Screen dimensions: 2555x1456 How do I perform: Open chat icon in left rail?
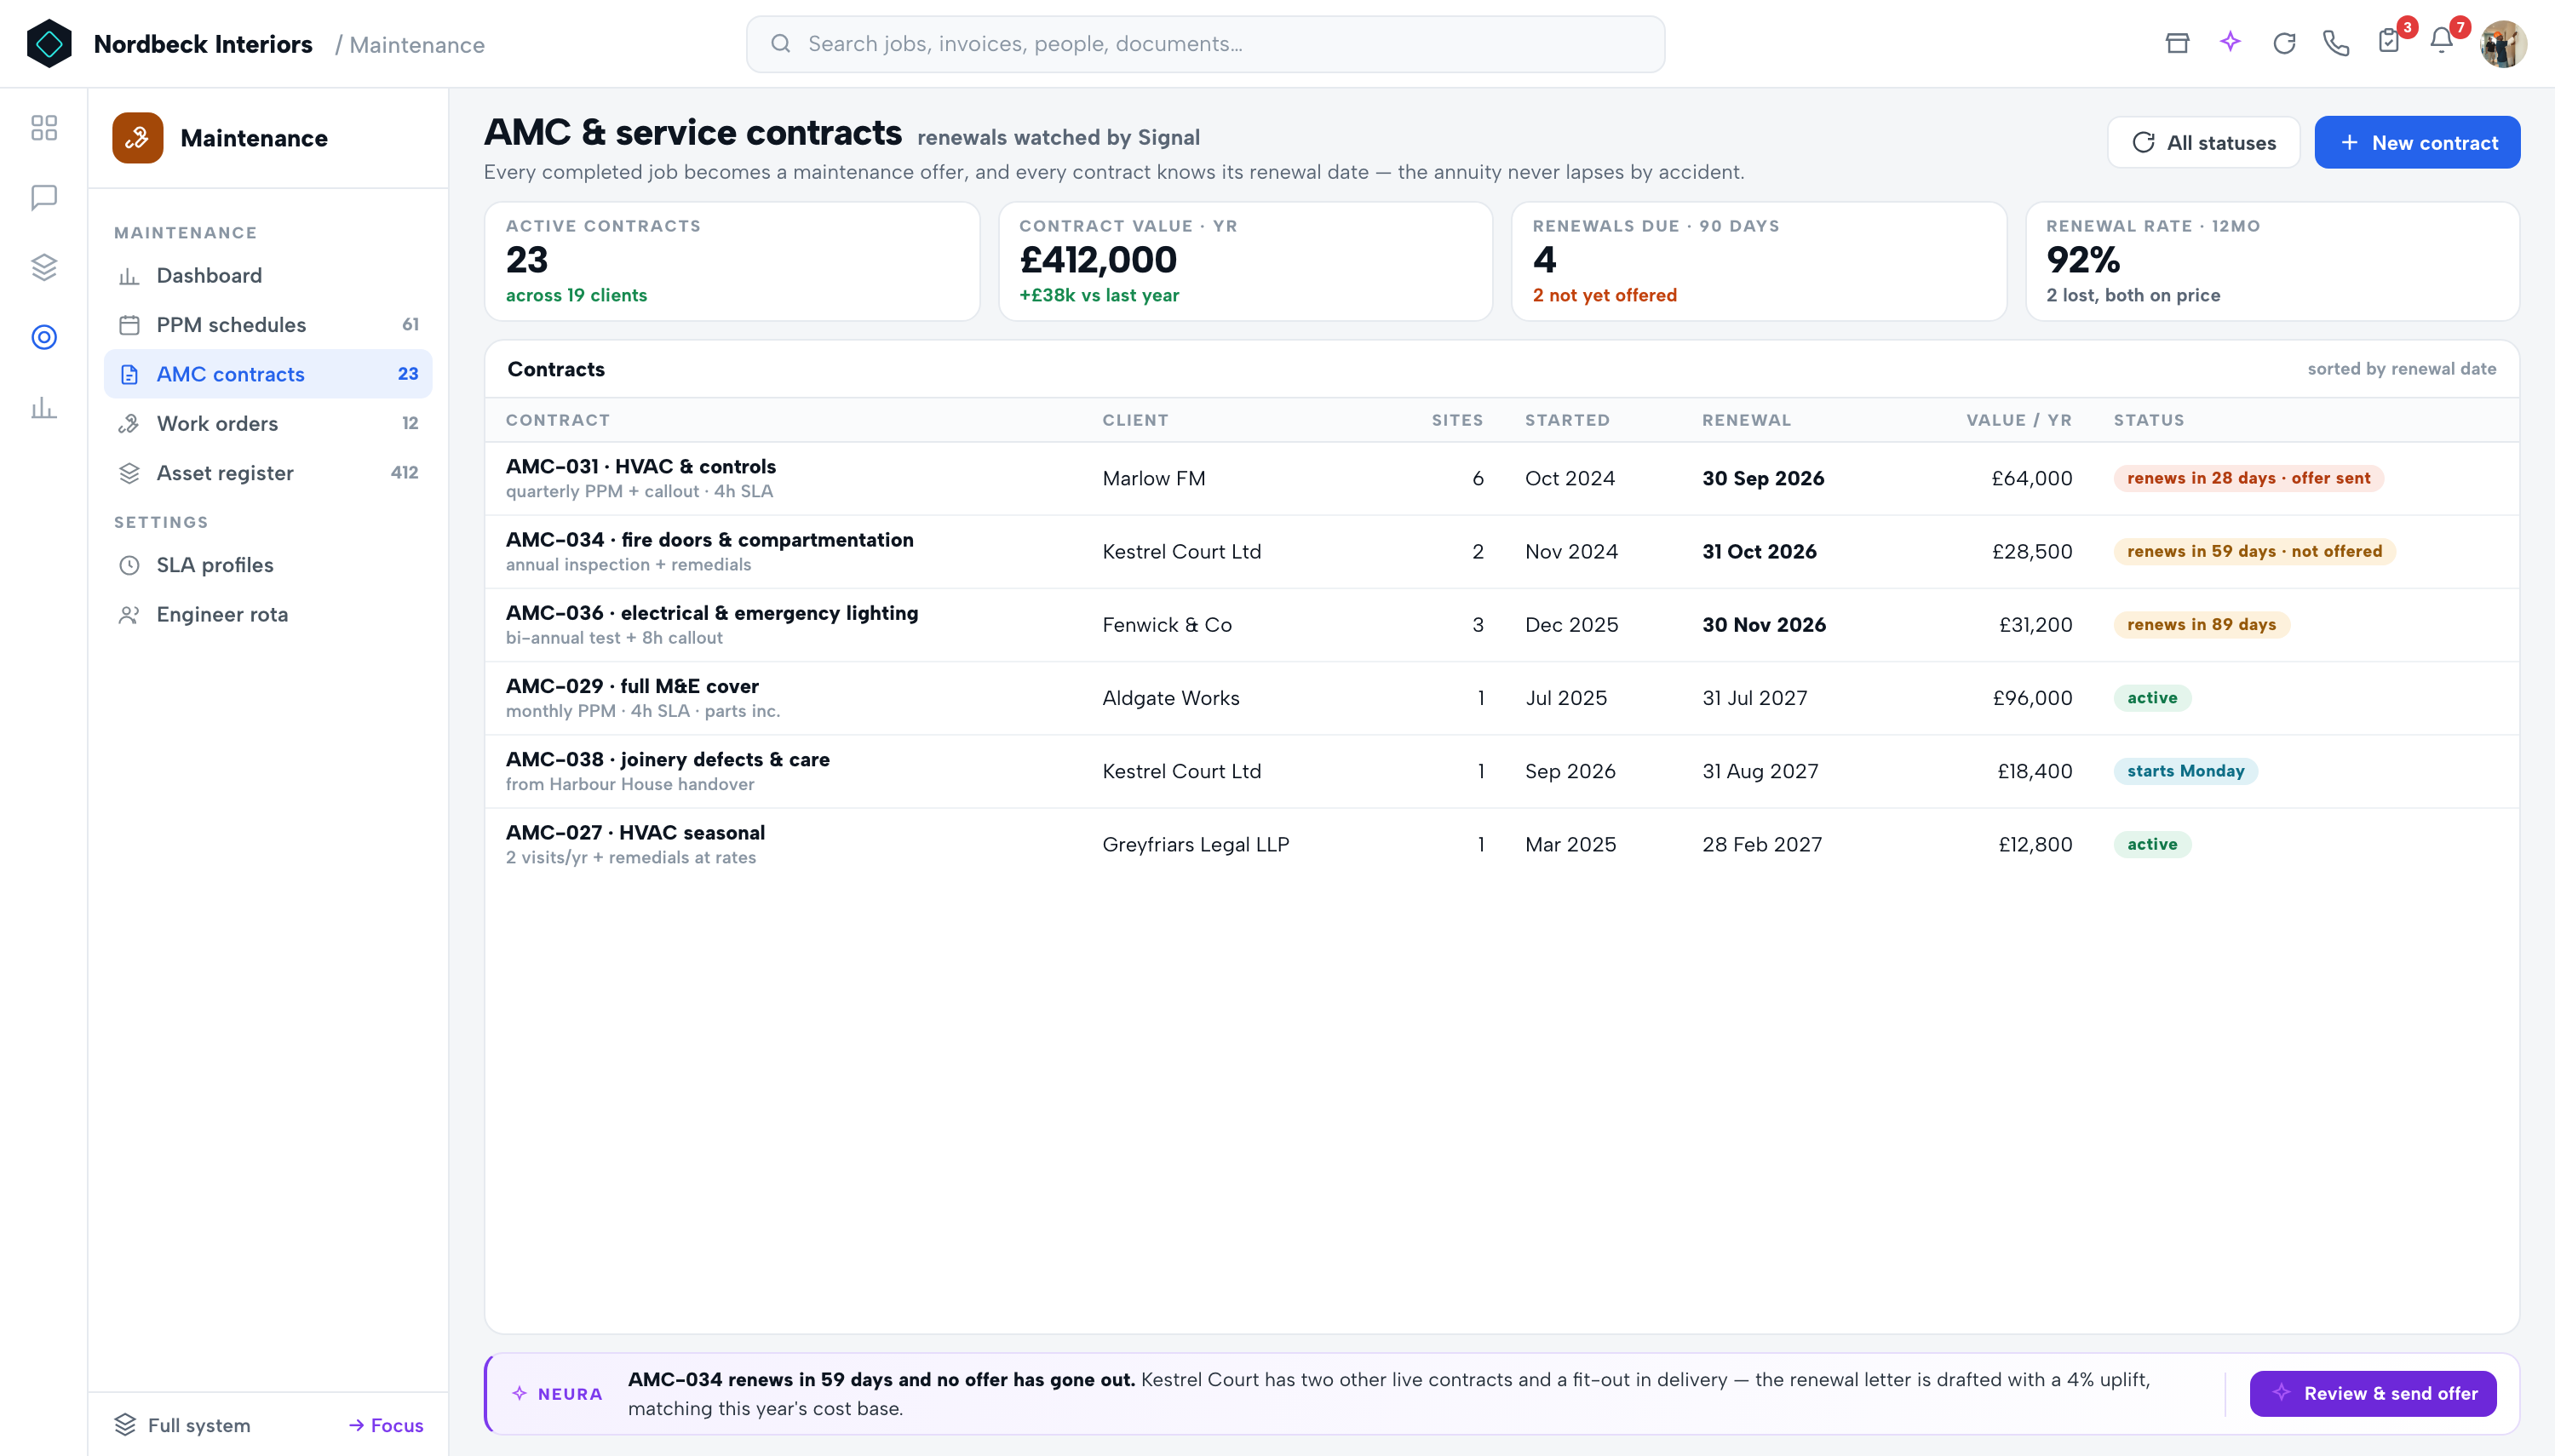[44, 197]
